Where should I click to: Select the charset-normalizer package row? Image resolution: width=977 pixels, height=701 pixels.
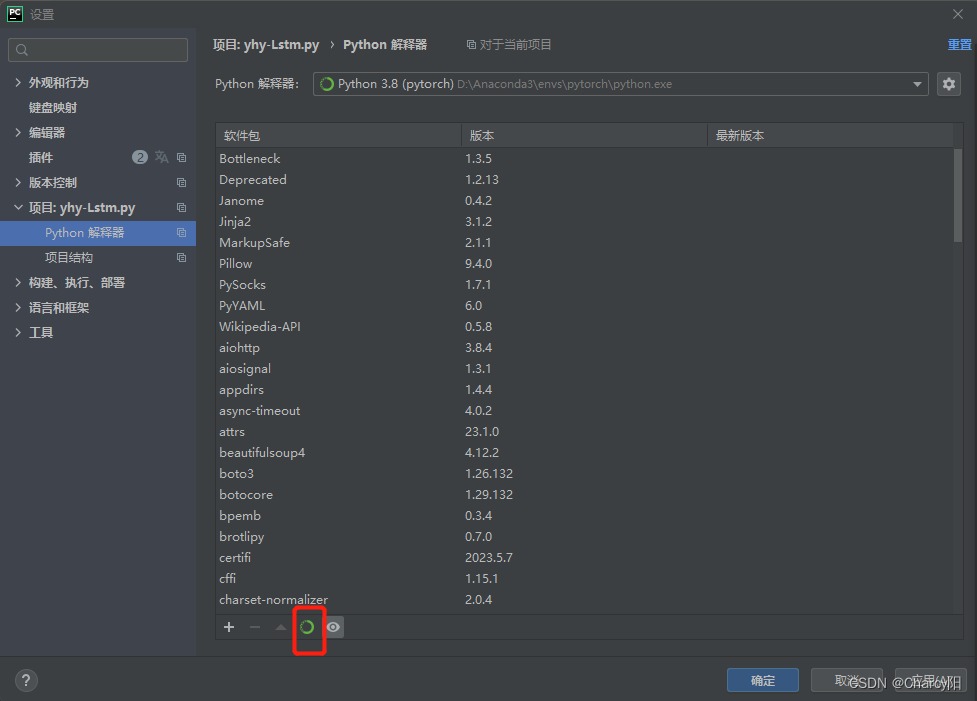tap(584, 599)
